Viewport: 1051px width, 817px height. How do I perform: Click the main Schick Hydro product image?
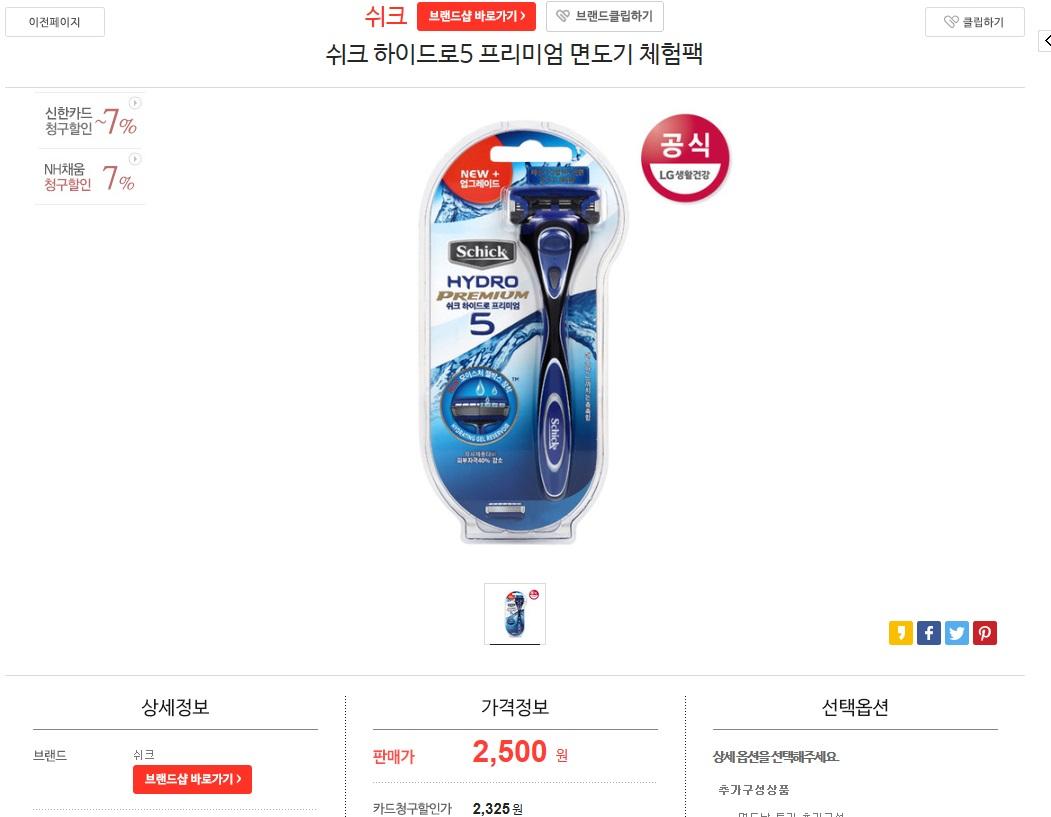pos(515,332)
